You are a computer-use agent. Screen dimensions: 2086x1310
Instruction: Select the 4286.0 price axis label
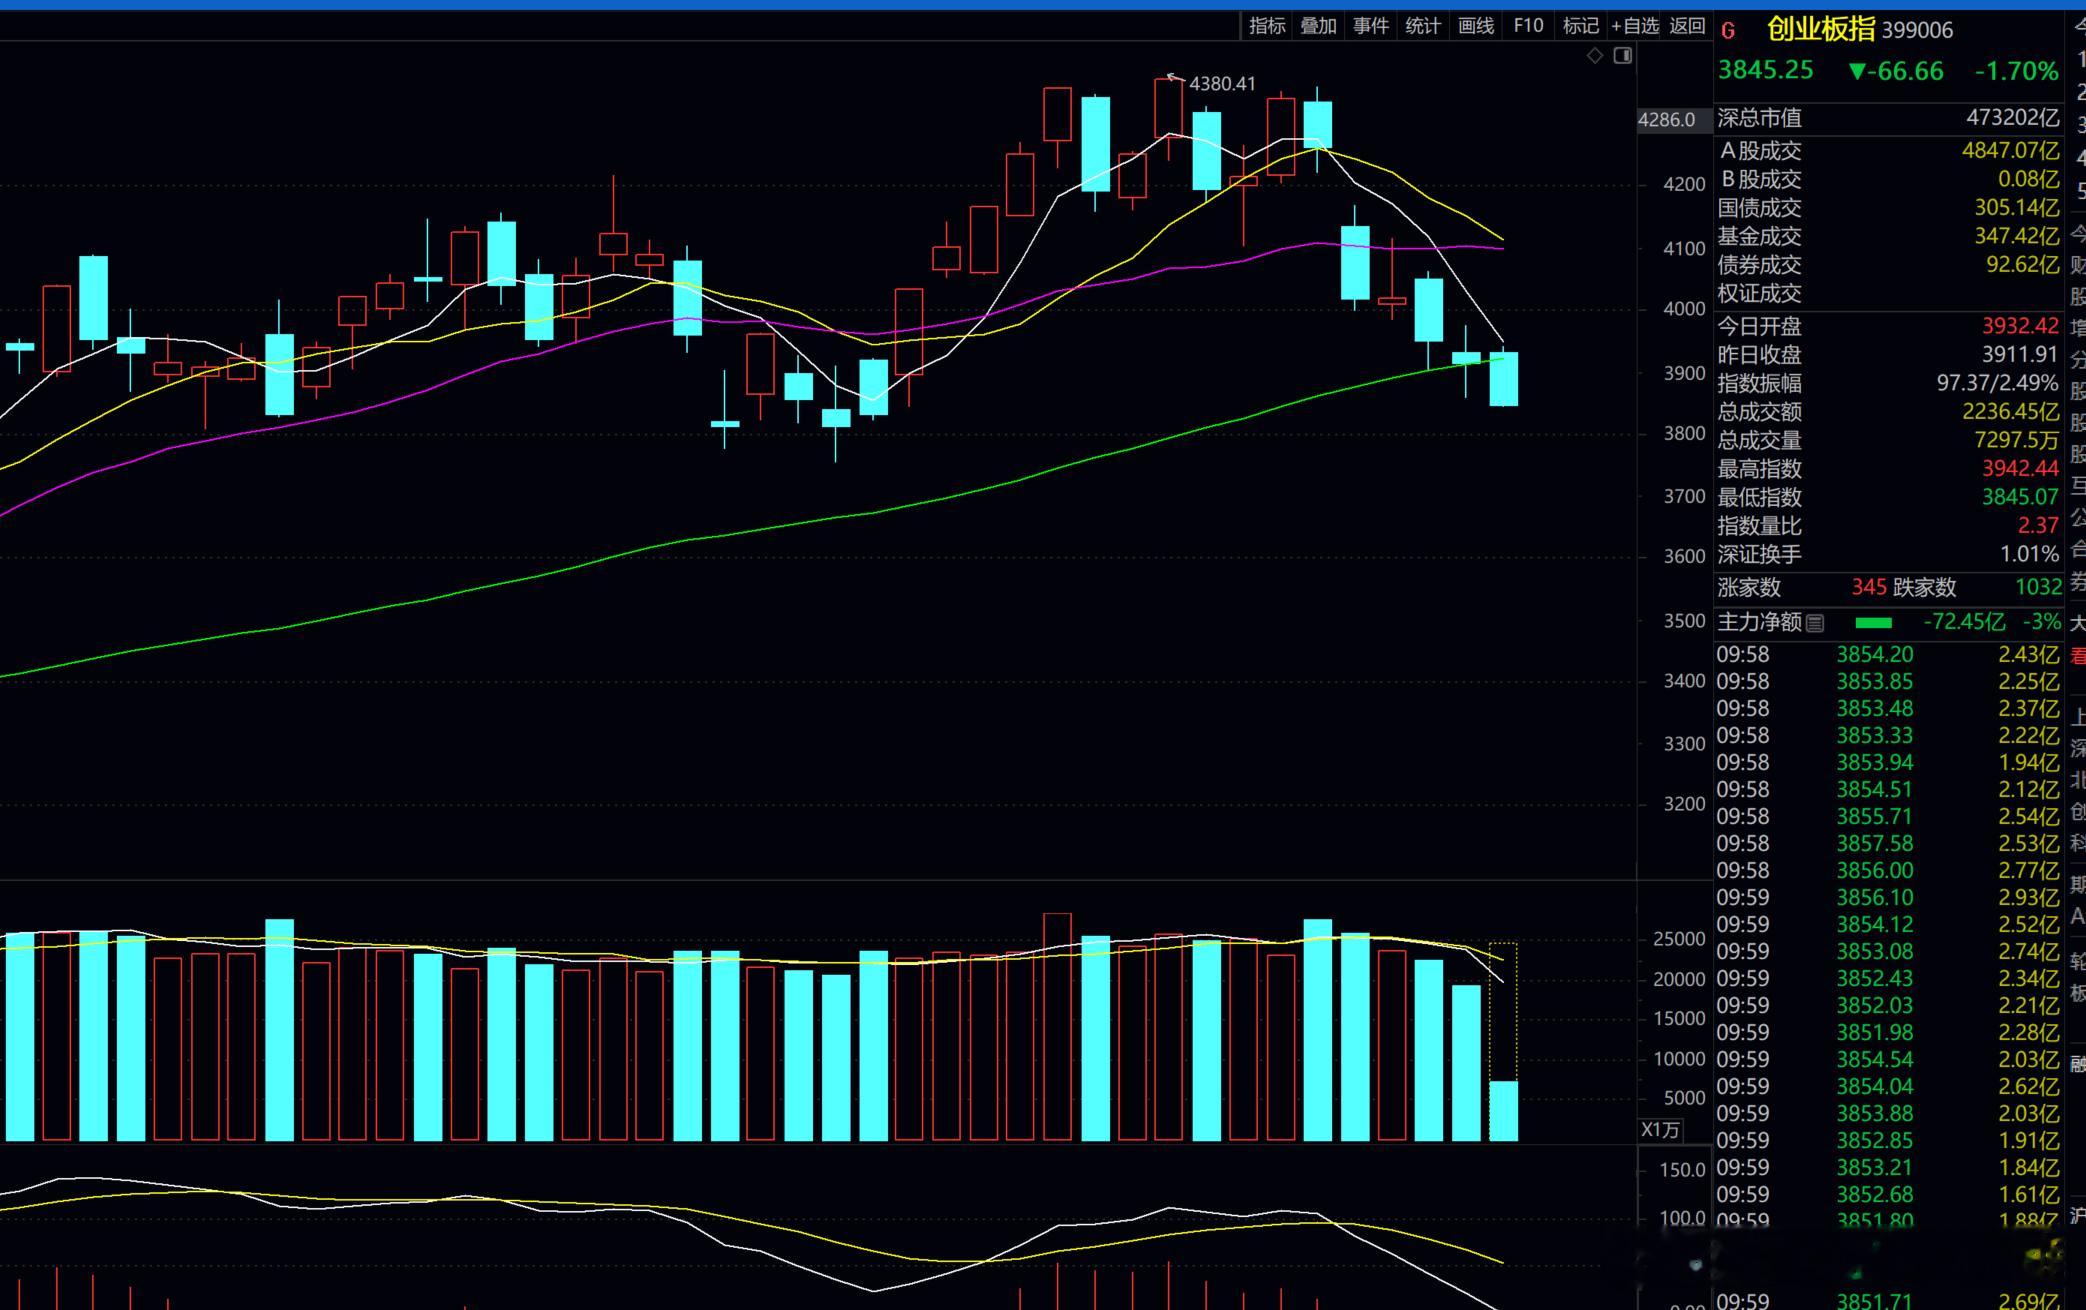(x=1666, y=120)
